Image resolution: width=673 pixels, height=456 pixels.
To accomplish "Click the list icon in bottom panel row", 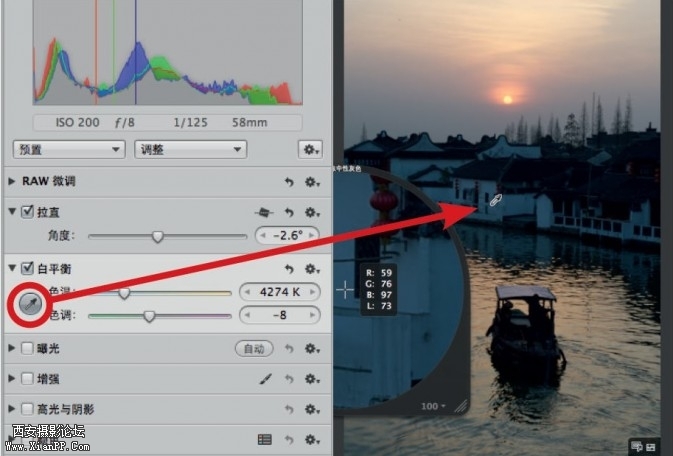I will (x=264, y=439).
